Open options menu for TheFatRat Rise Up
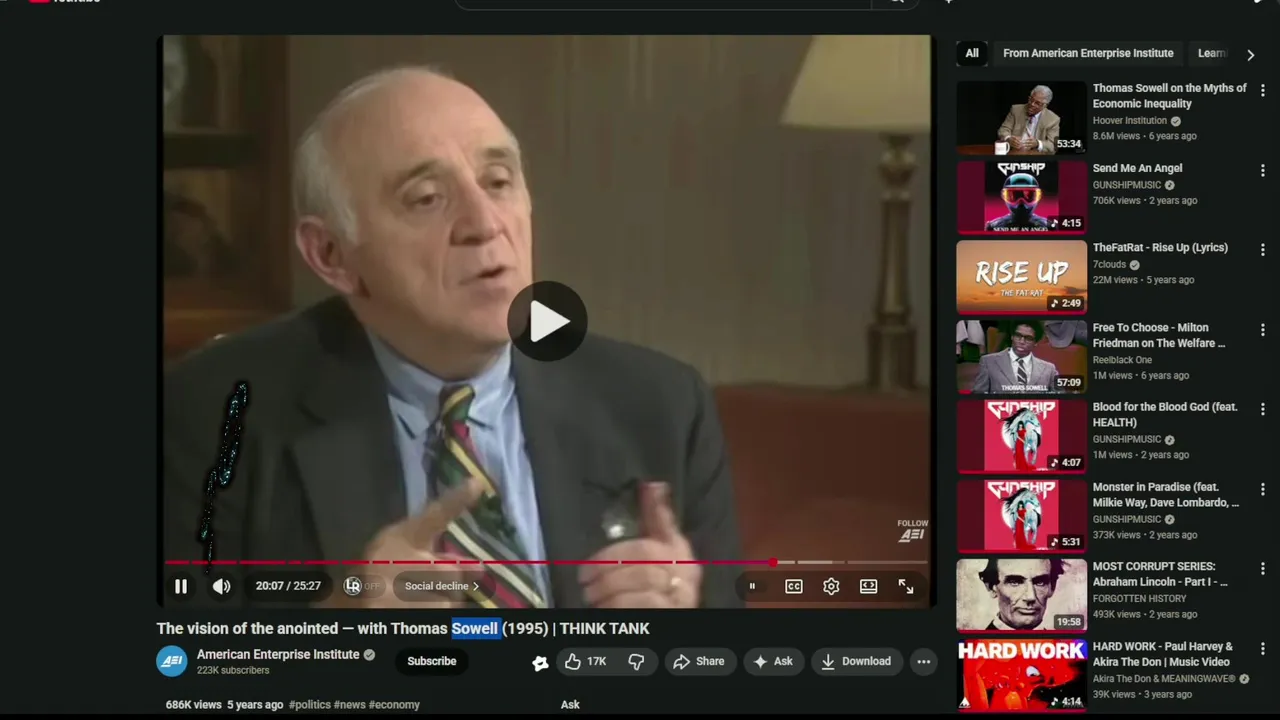This screenshot has height=720, width=1280. tap(1262, 249)
